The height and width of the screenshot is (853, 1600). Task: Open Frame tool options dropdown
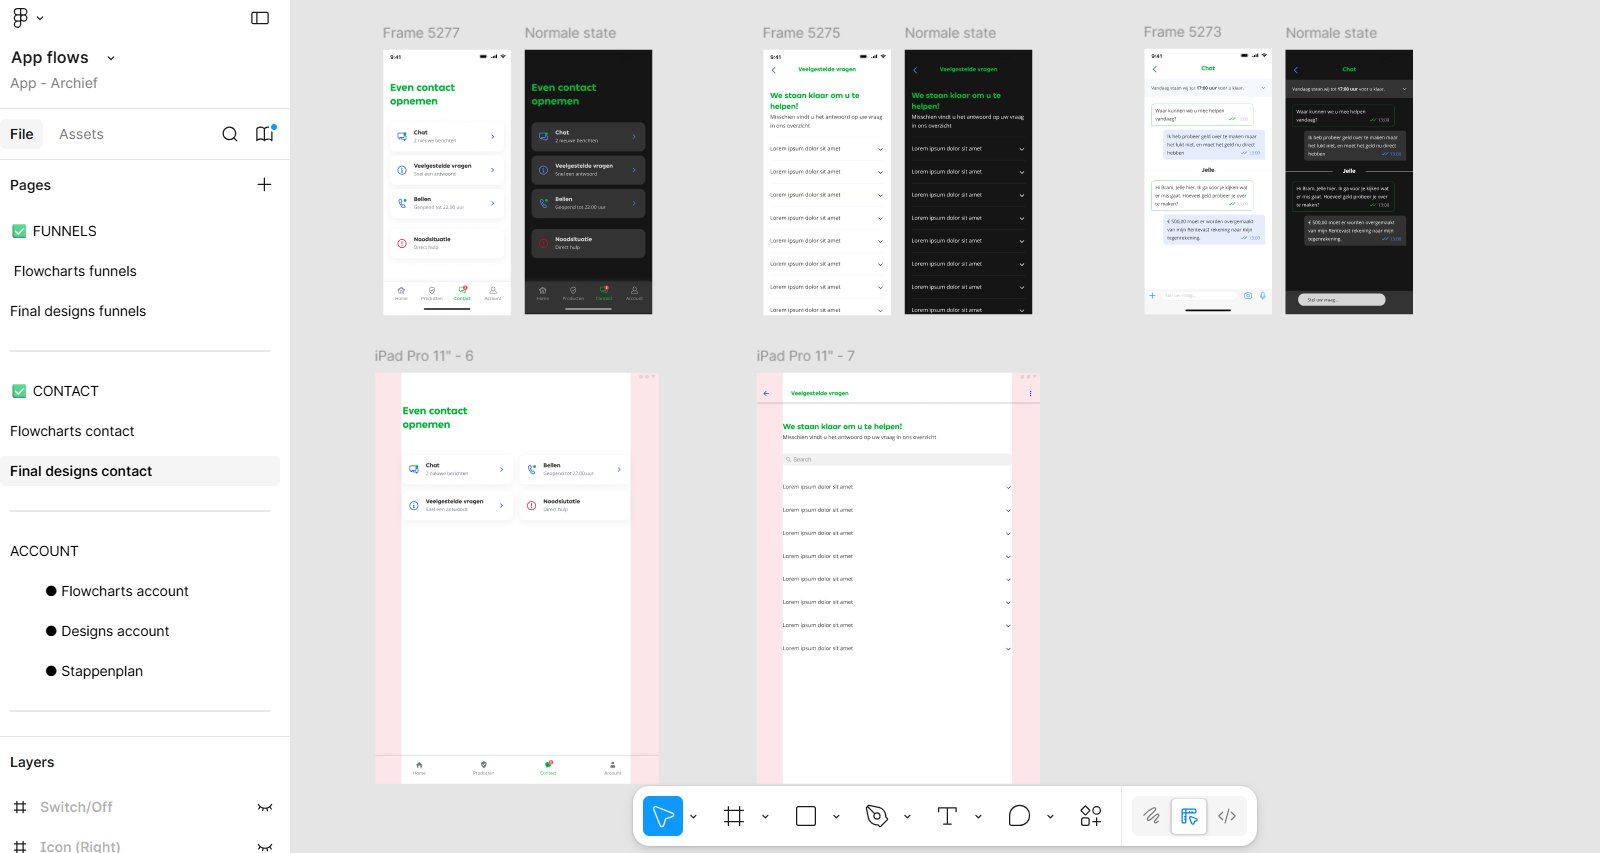pos(765,817)
